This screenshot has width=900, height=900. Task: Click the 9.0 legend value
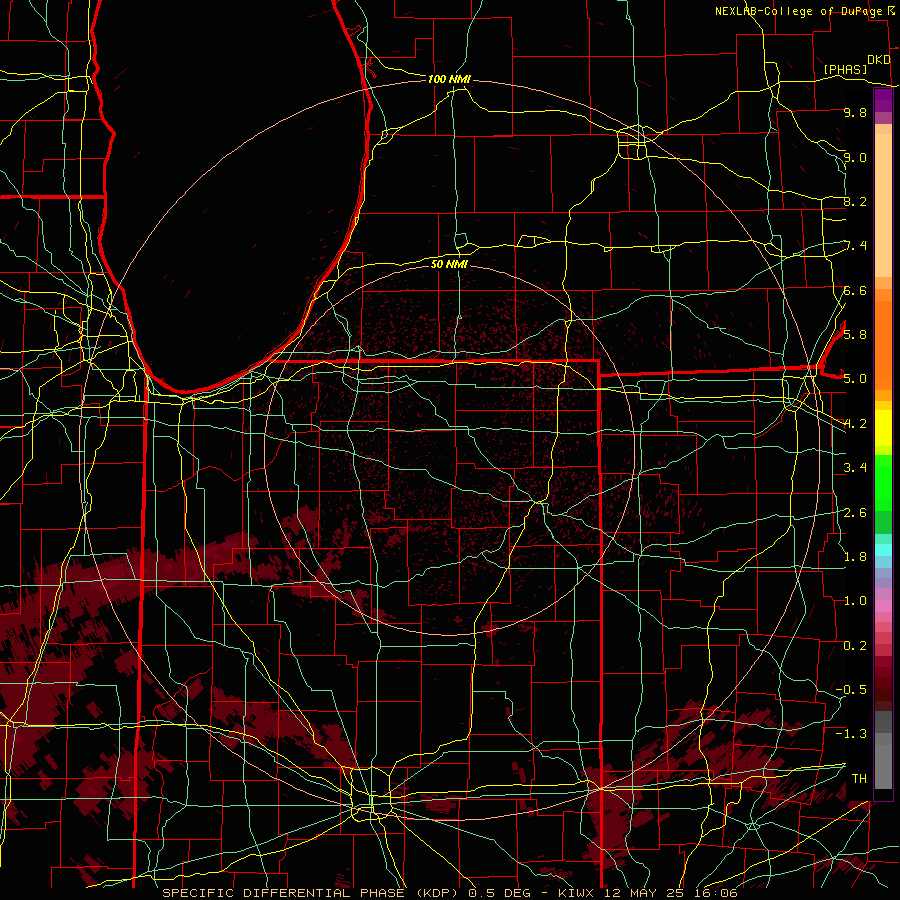point(855,157)
